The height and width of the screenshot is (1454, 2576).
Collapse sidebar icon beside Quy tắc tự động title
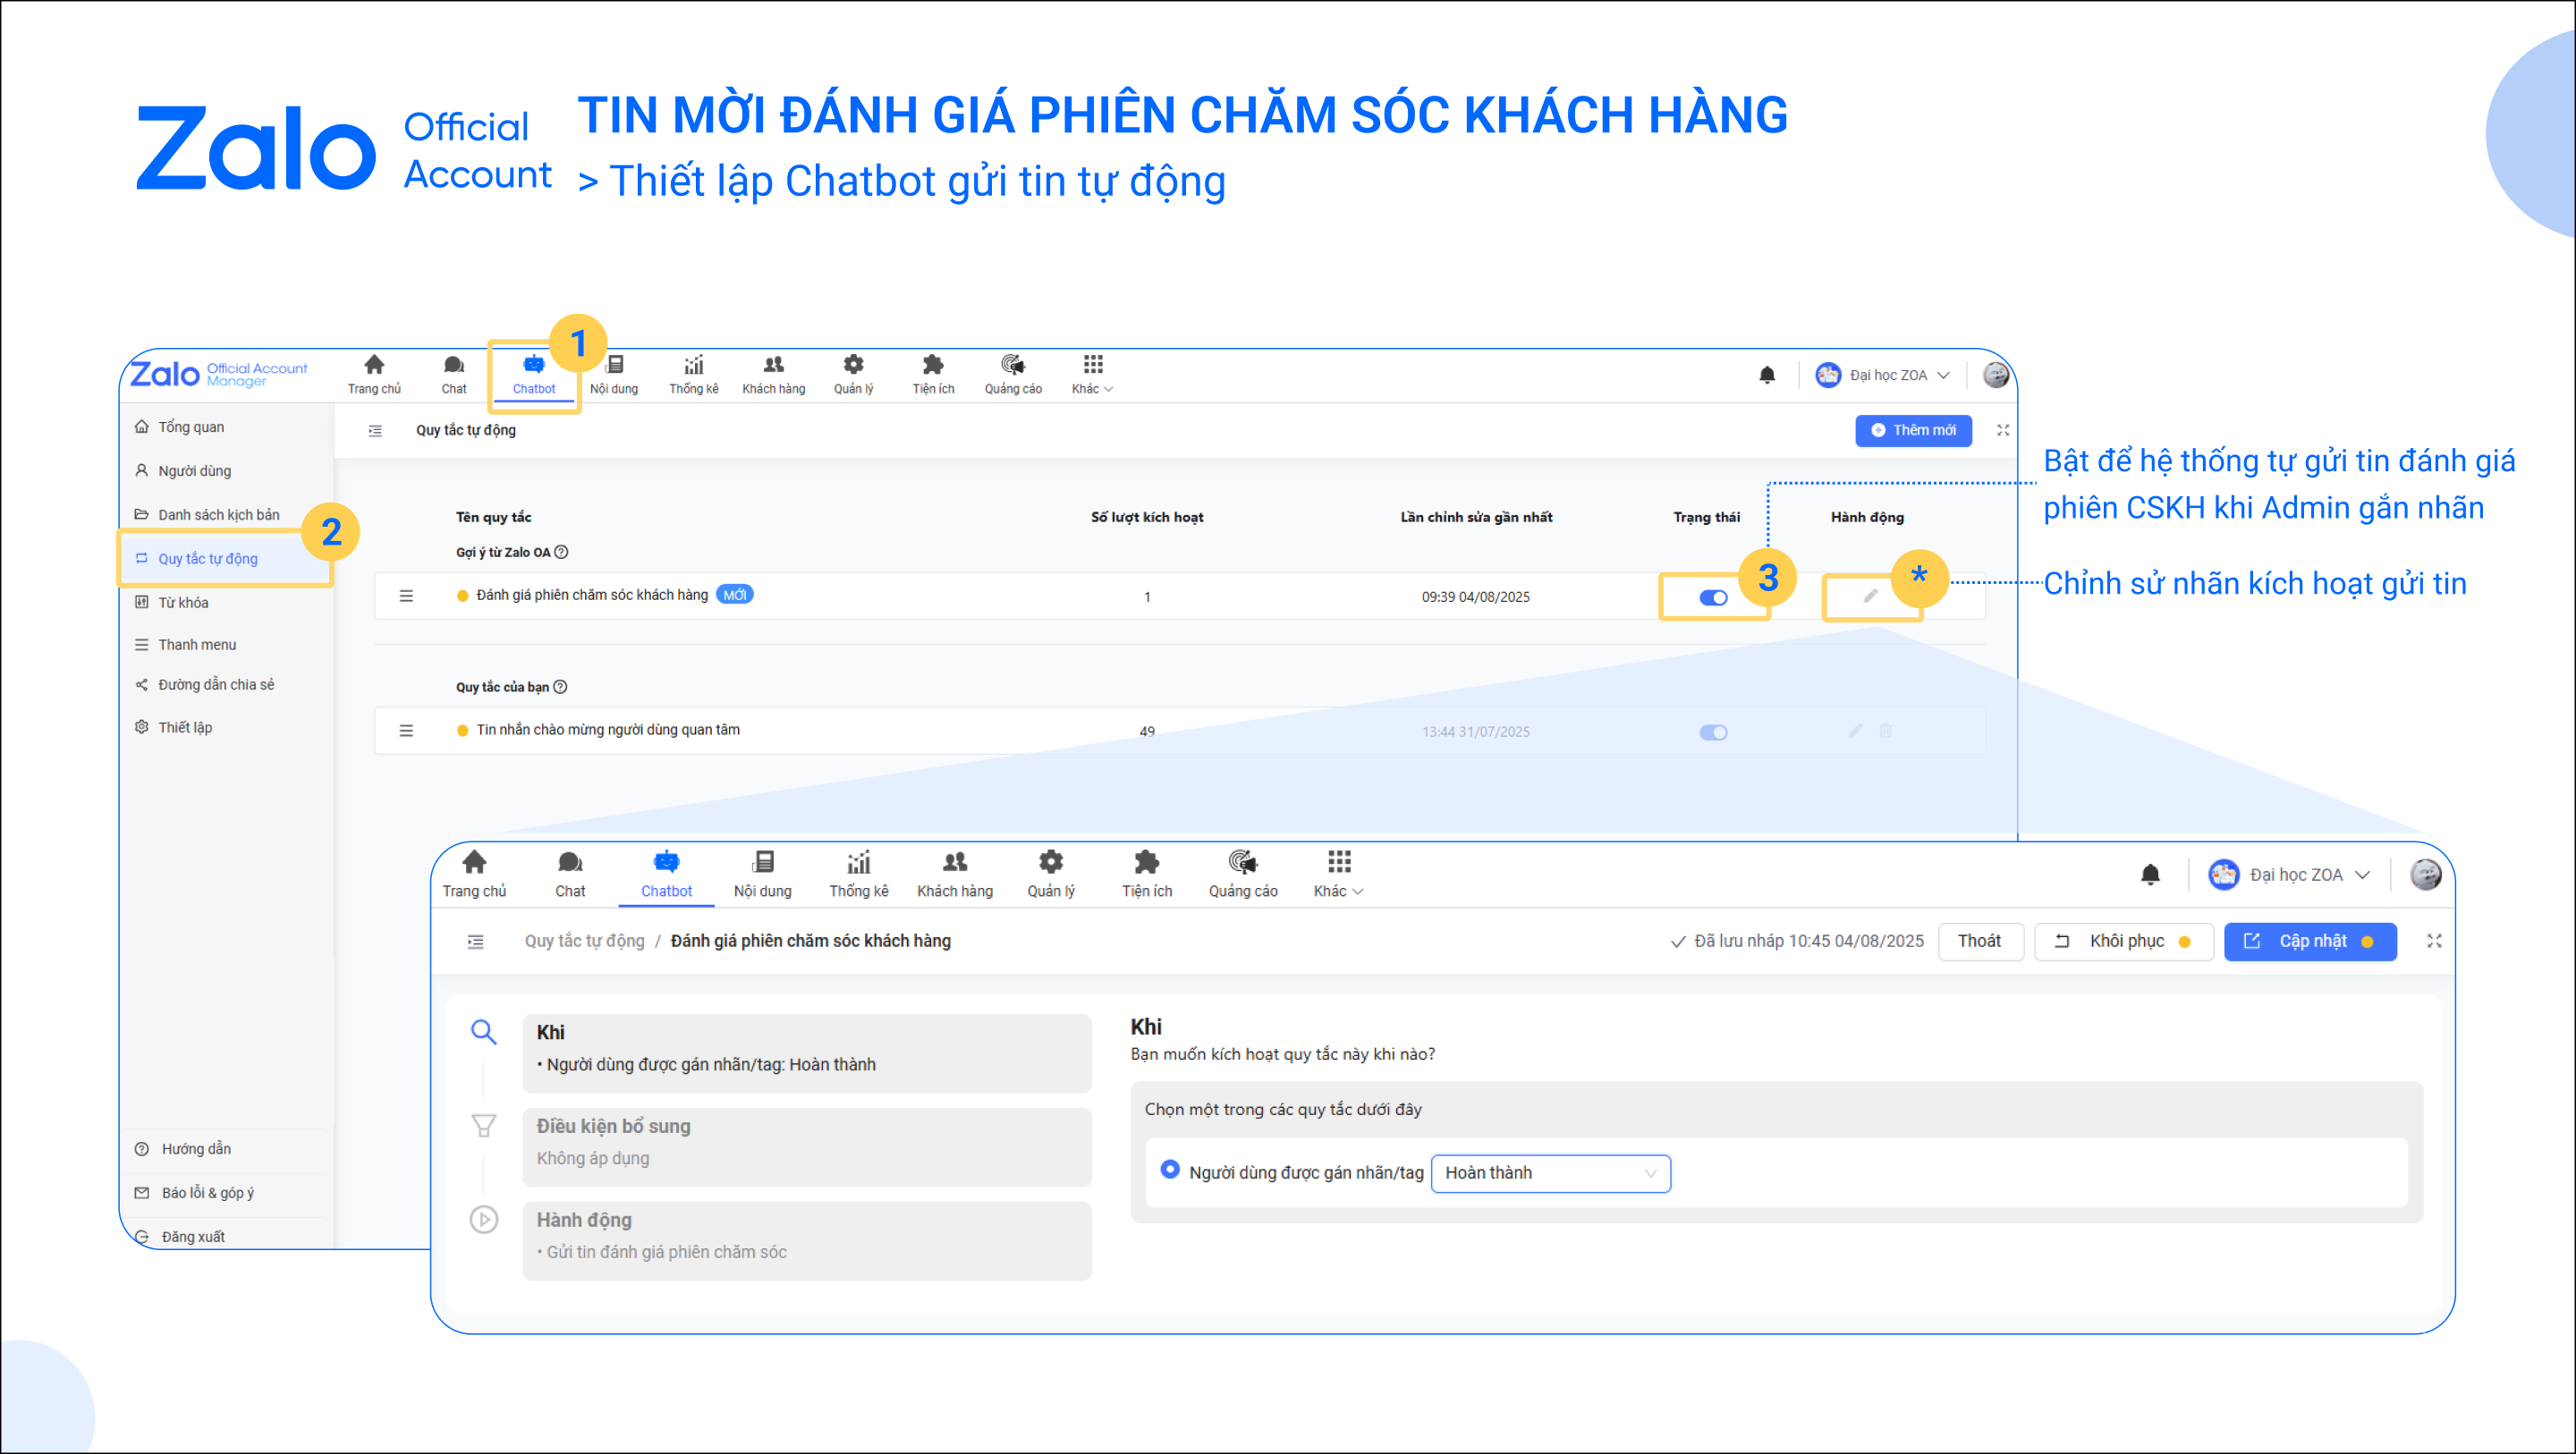pos(375,431)
